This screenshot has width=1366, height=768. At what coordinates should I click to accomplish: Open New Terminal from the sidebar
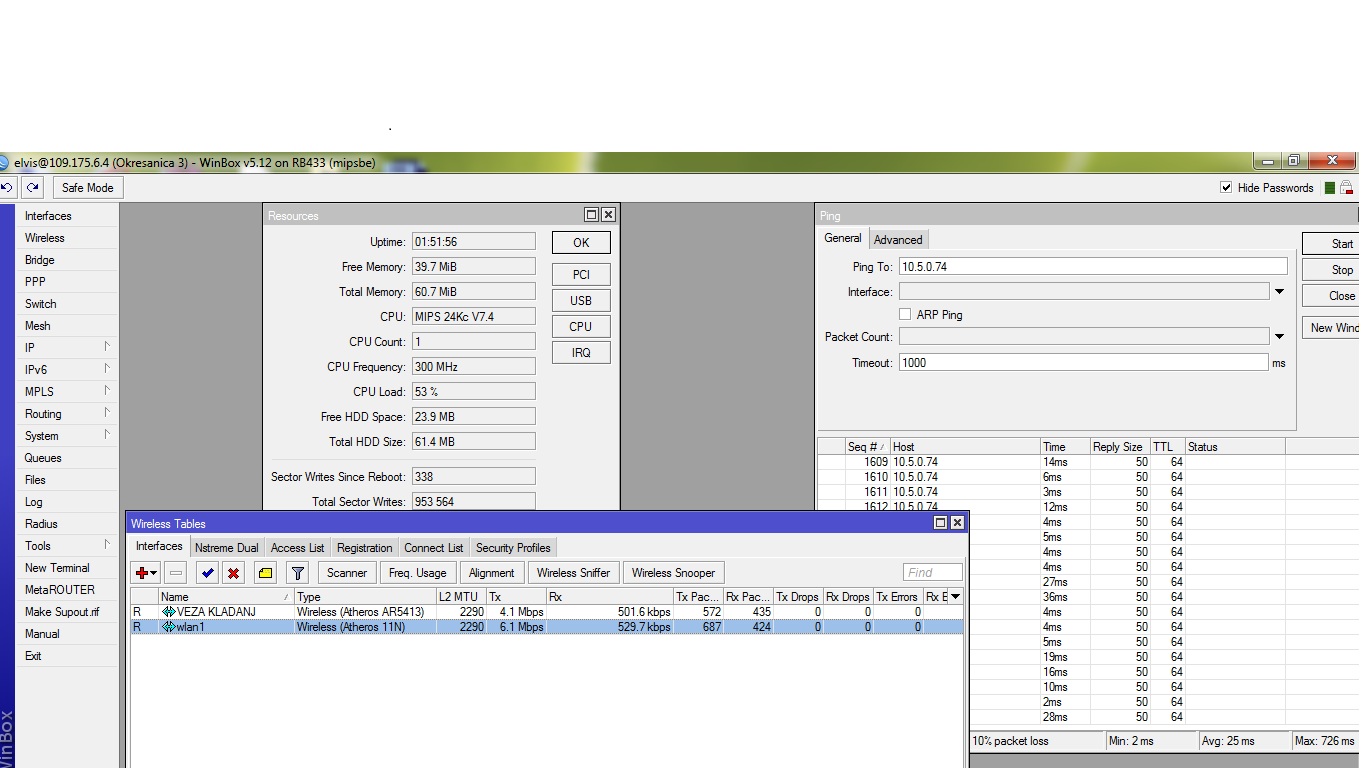(57, 568)
